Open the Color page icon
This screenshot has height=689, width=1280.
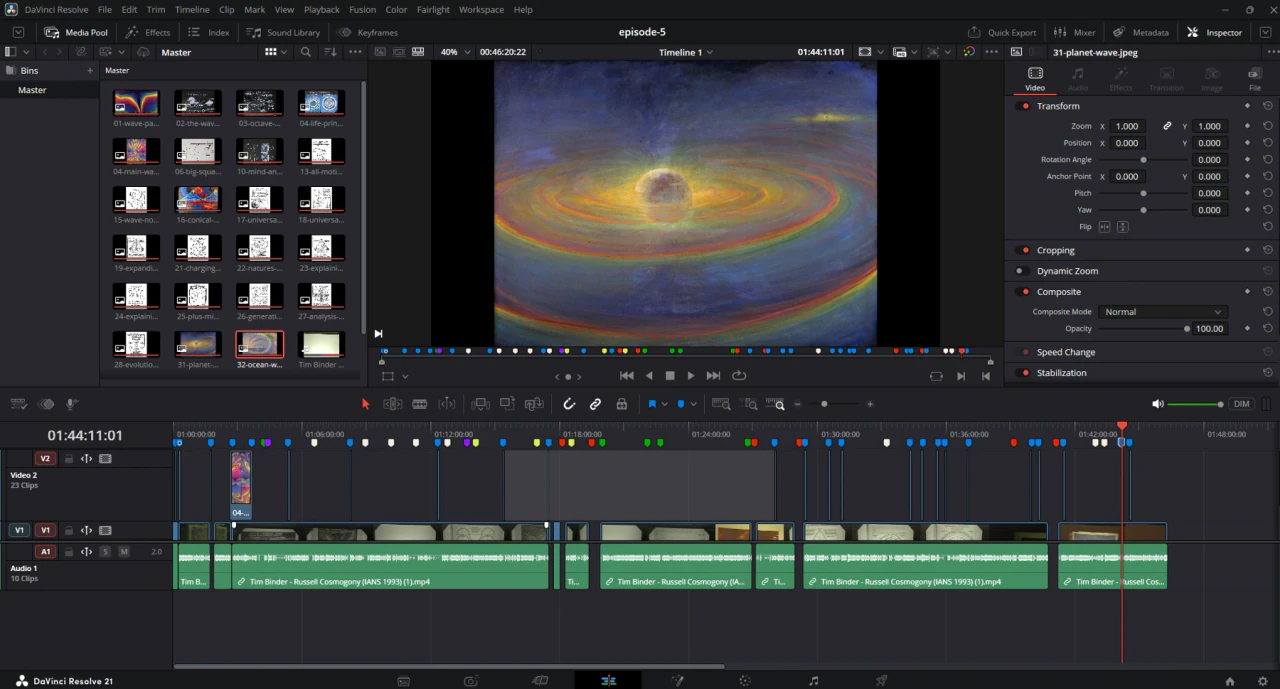pyautogui.click(x=745, y=681)
